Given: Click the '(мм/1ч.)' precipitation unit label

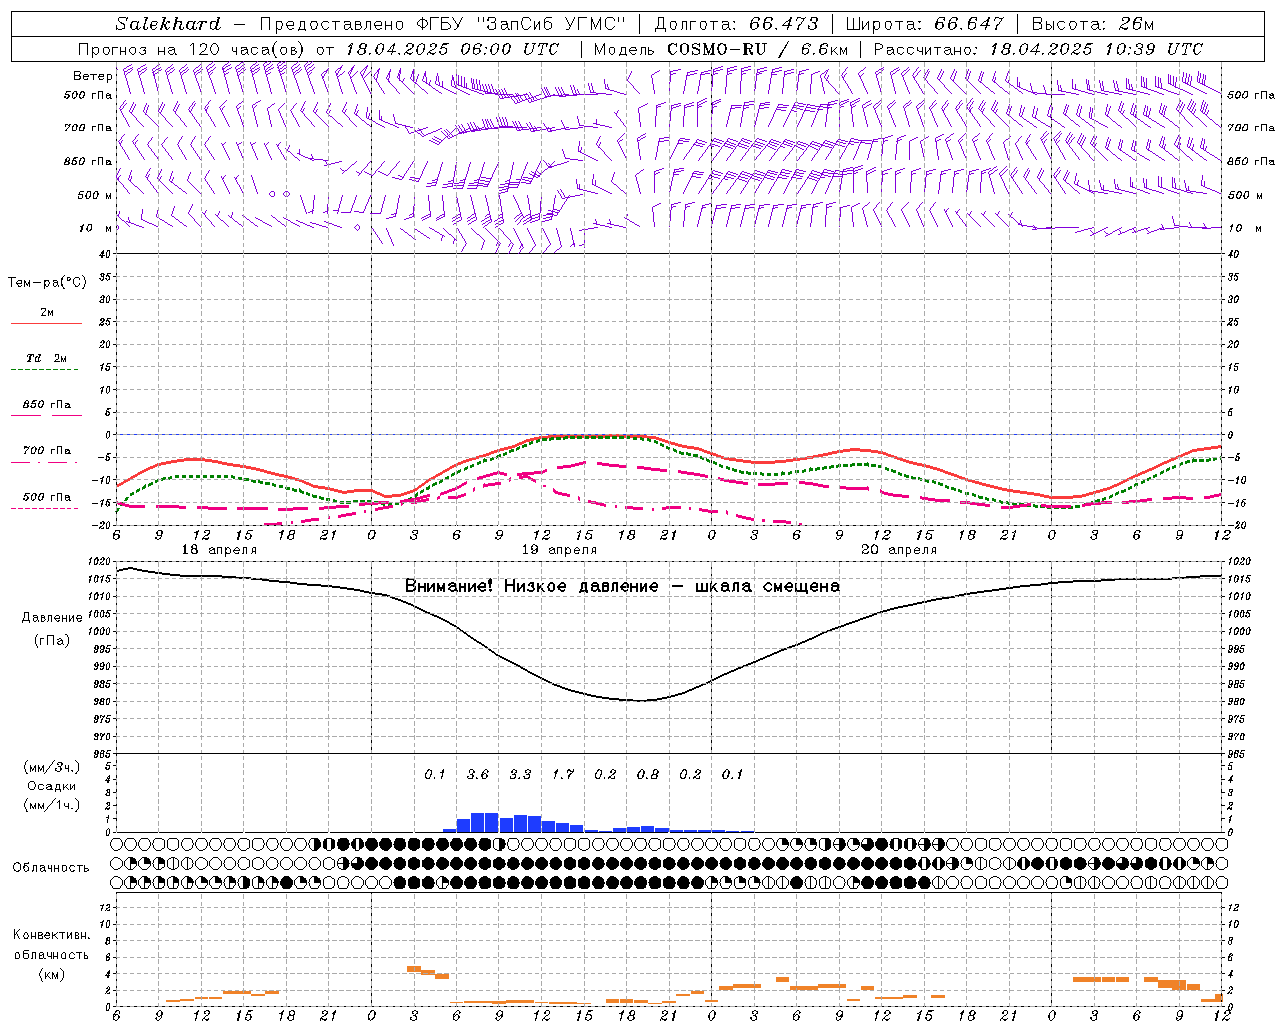Looking at the screenshot, I should coord(52,805).
